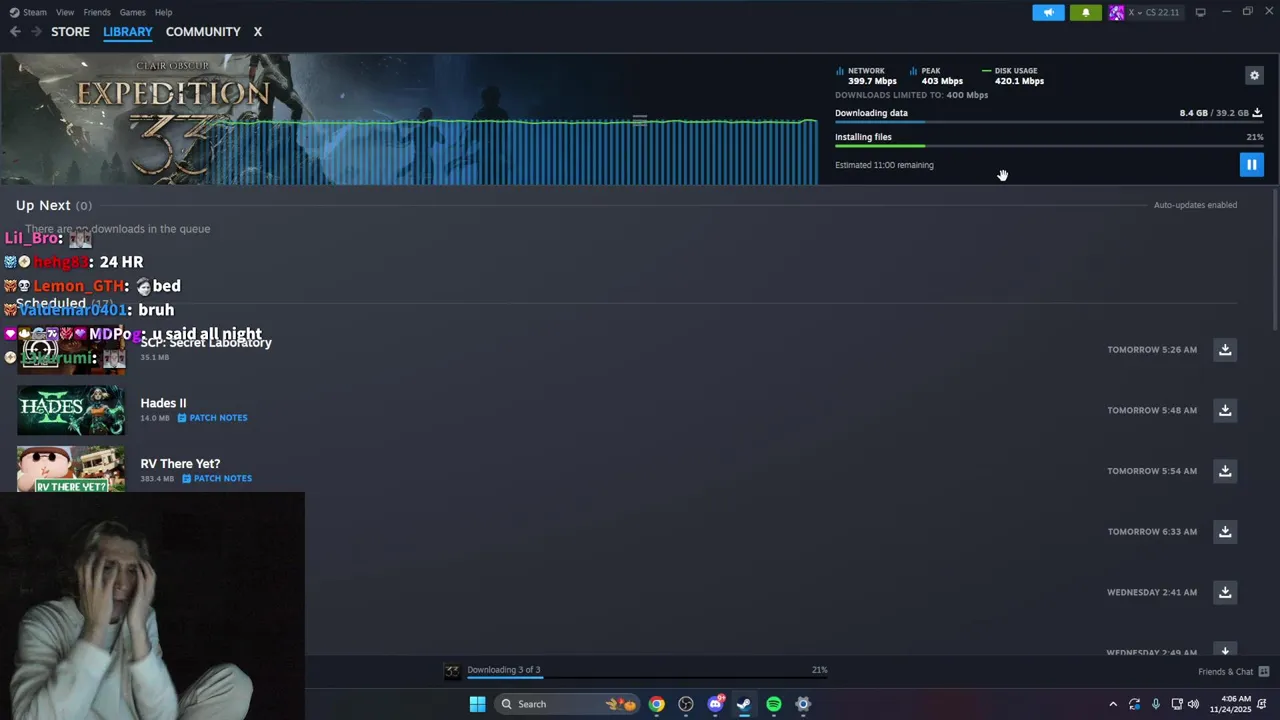Open Hades II PATCH NOTES link

(213, 418)
